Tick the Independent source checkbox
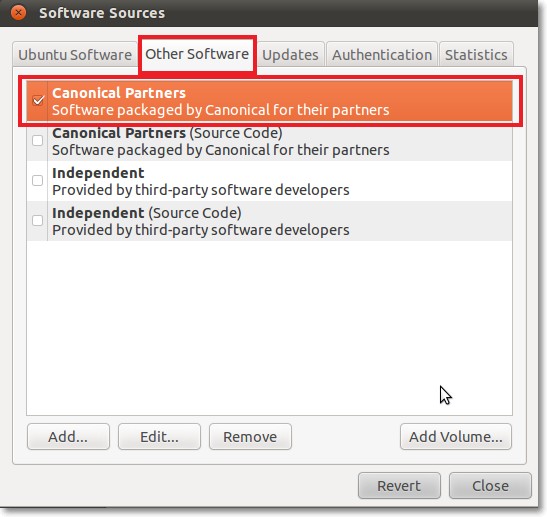Viewport: 547px width, 517px height. pos(38,181)
